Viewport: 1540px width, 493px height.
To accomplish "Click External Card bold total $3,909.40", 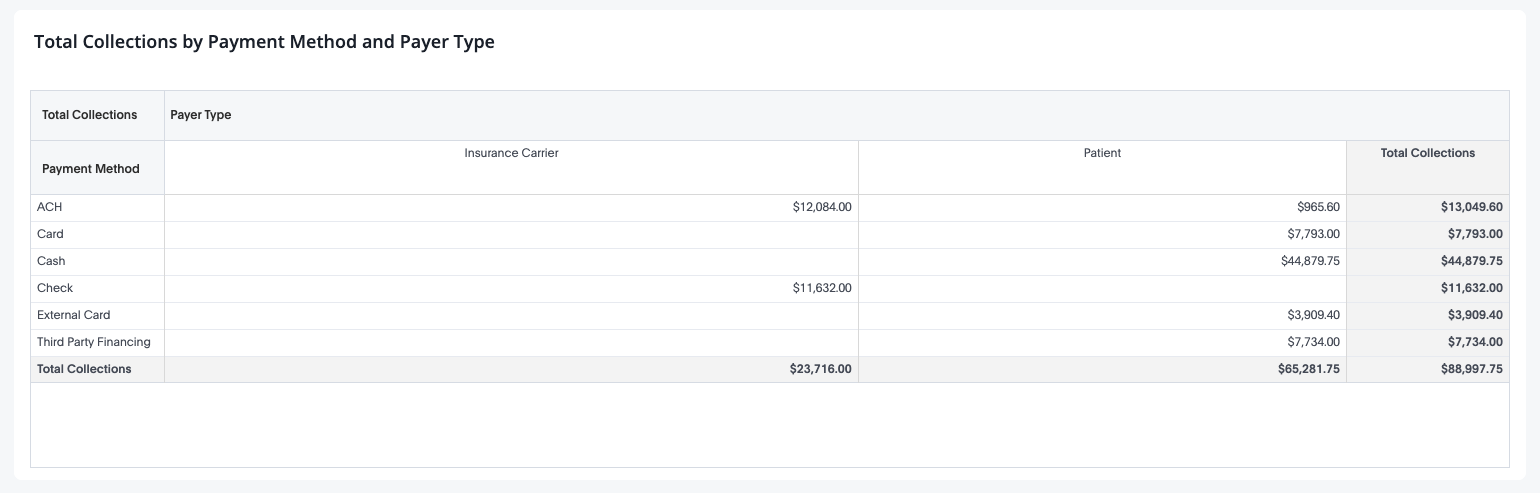I will 1475,315.
